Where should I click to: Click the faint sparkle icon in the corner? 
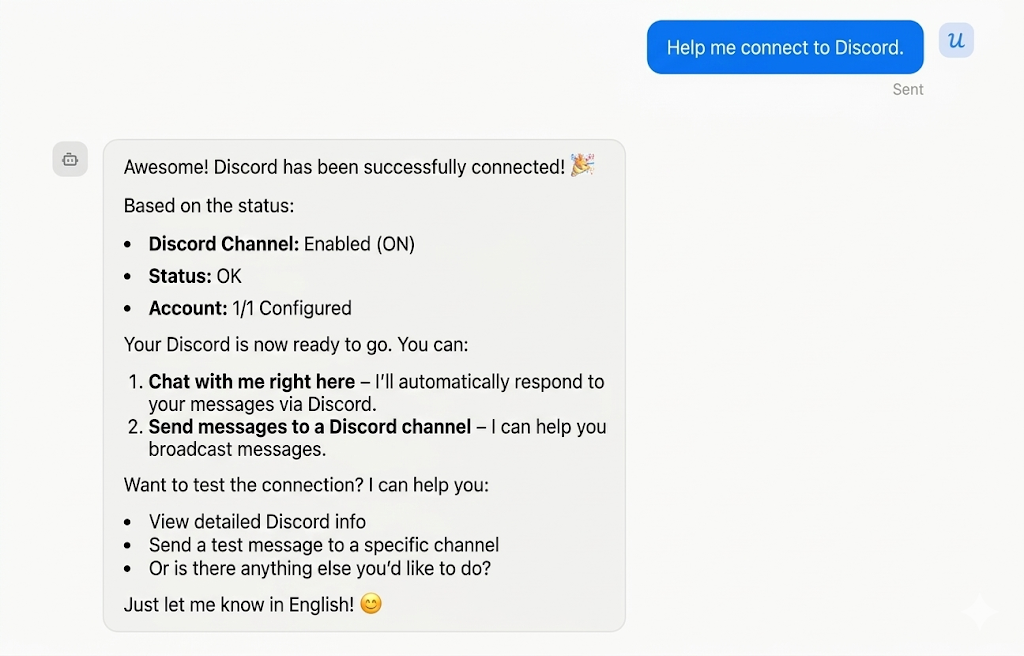pyautogui.click(x=980, y=613)
